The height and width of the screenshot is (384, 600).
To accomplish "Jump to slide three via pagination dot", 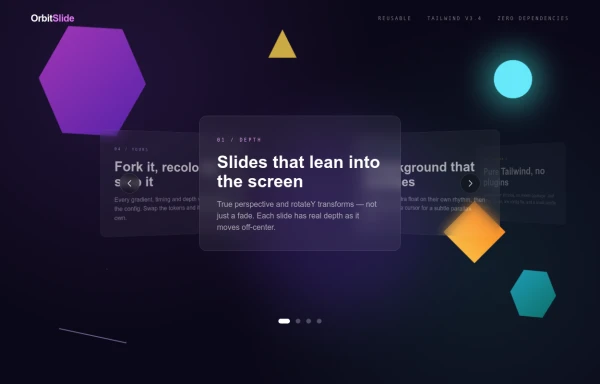I will pos(308,321).
